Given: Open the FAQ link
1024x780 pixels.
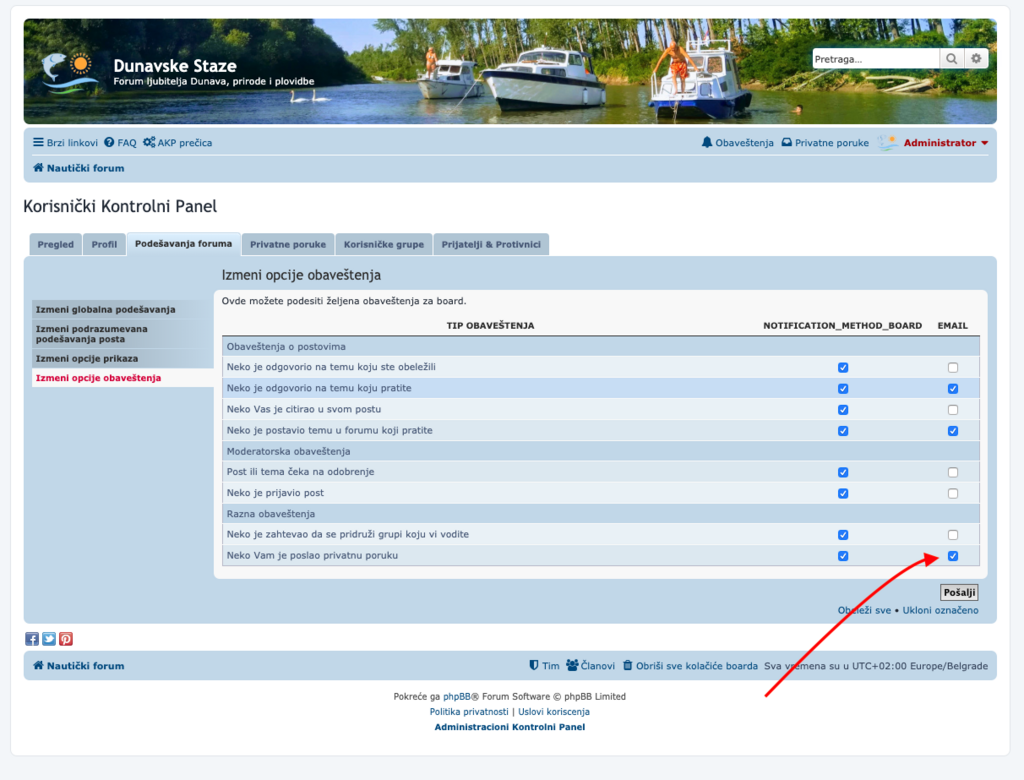Looking at the screenshot, I should coord(120,142).
